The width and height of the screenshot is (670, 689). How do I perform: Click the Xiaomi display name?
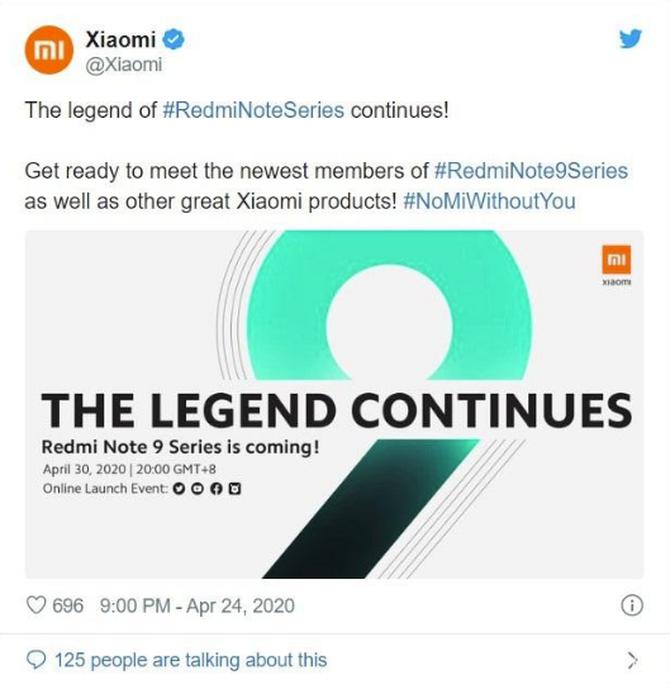(121, 40)
